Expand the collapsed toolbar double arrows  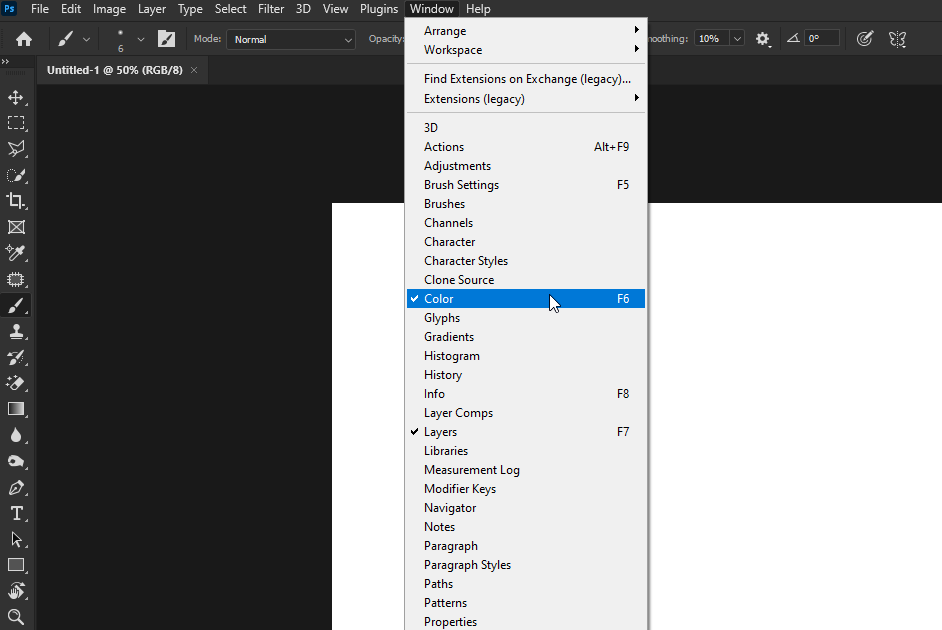[x=5, y=61]
